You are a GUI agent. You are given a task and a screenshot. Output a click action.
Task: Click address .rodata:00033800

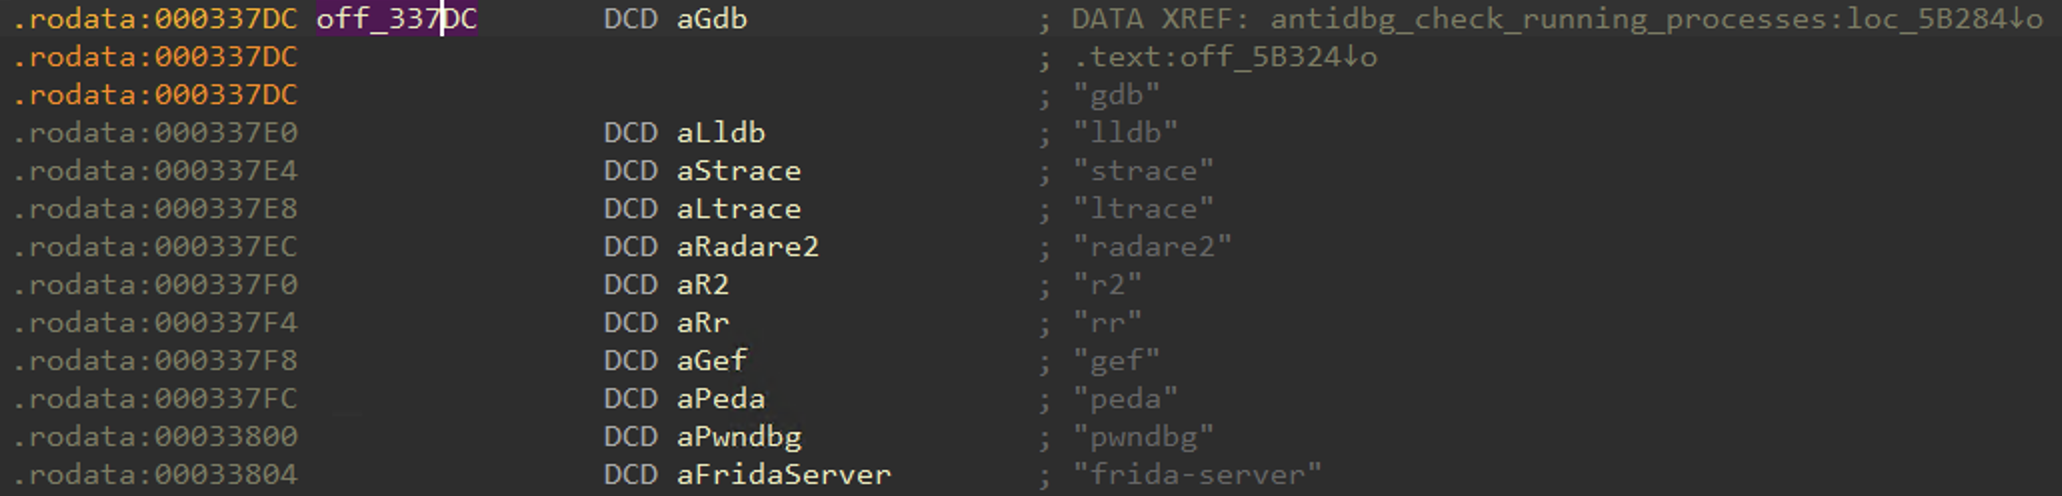tap(156, 436)
